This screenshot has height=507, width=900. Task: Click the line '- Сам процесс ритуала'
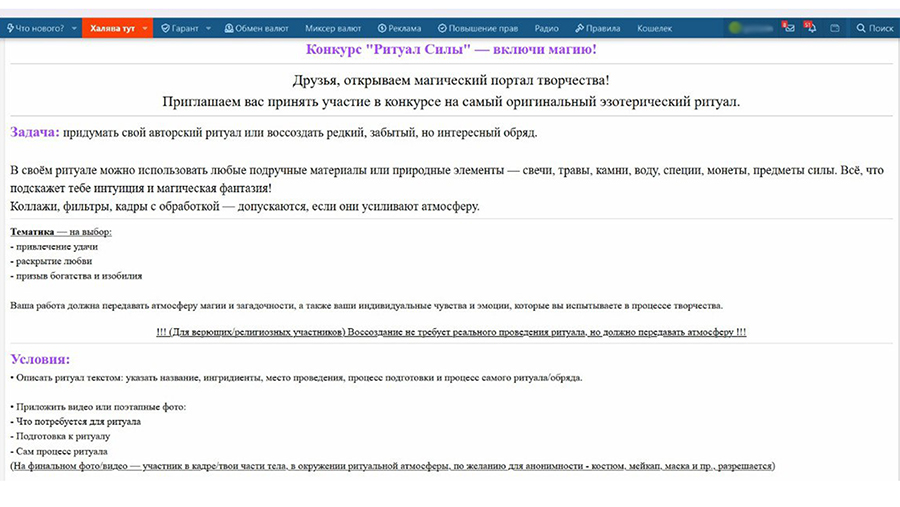[59, 451]
